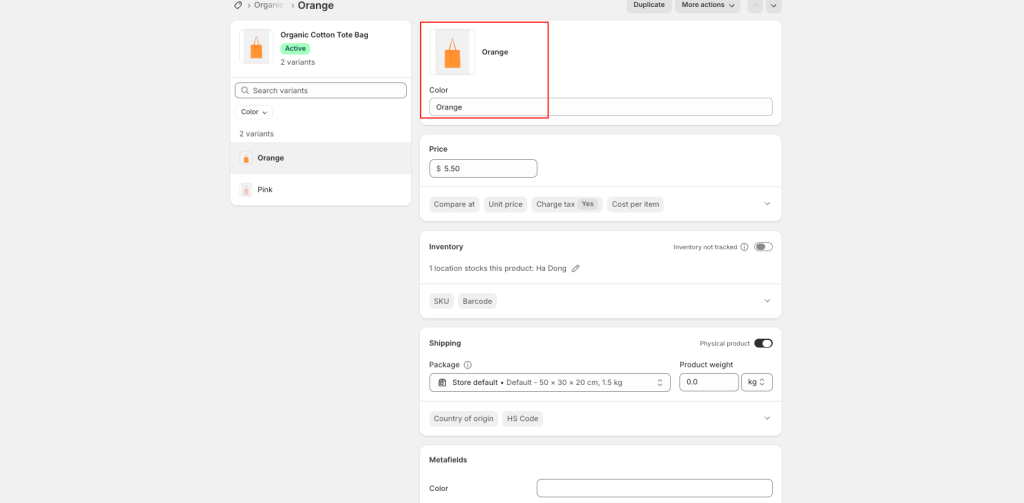Open the kg weight unit dropdown
This screenshot has height=503, width=1024.
click(756, 382)
